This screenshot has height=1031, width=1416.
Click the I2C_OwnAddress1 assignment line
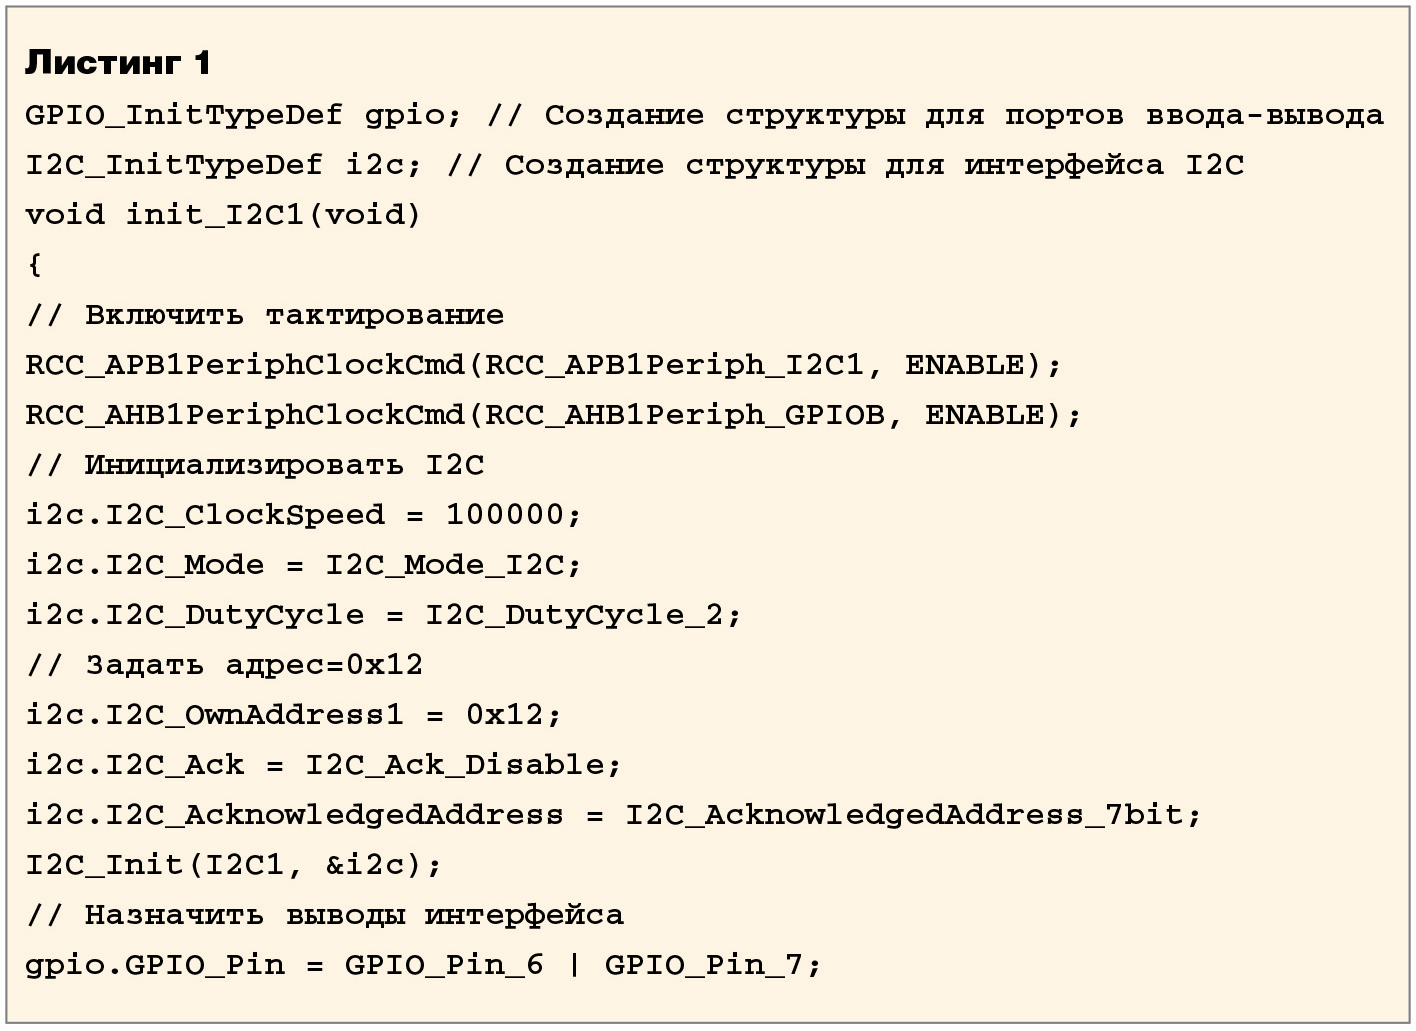[293, 715]
